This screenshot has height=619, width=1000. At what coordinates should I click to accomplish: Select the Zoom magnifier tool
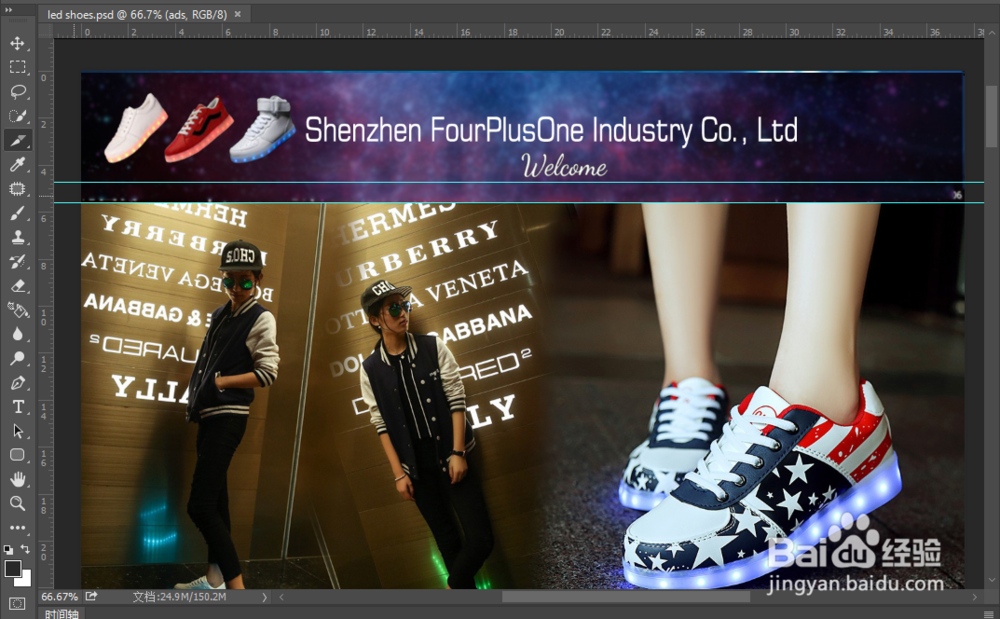tap(17, 504)
